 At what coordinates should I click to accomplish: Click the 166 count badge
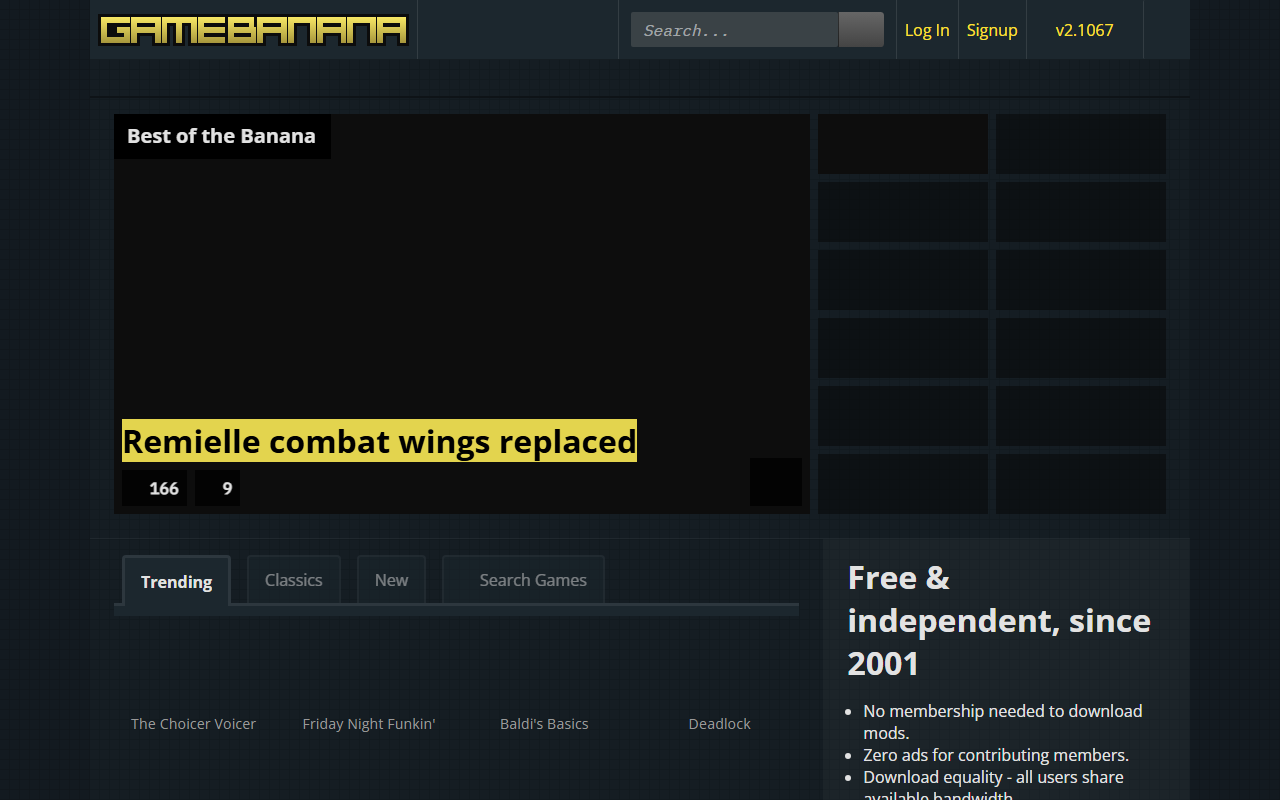pos(155,488)
